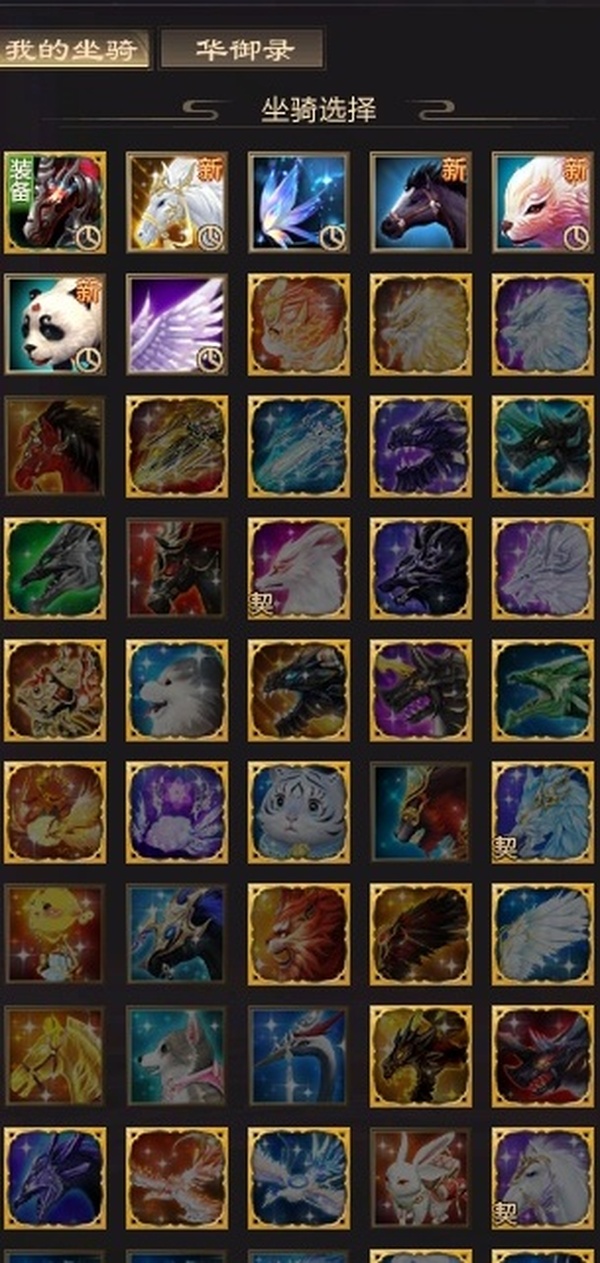Choose the dark brown horse with 新 badge
Screen dimensions: 600x1263
tap(421, 202)
